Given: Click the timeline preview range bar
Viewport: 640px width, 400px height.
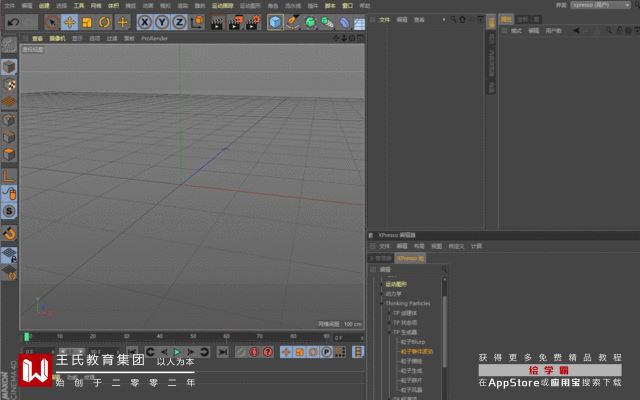Looking at the screenshot, I should 73,351.
